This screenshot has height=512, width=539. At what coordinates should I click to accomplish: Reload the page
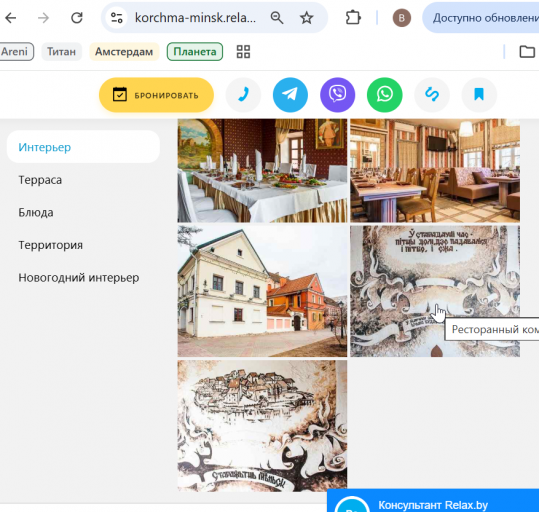(77, 18)
